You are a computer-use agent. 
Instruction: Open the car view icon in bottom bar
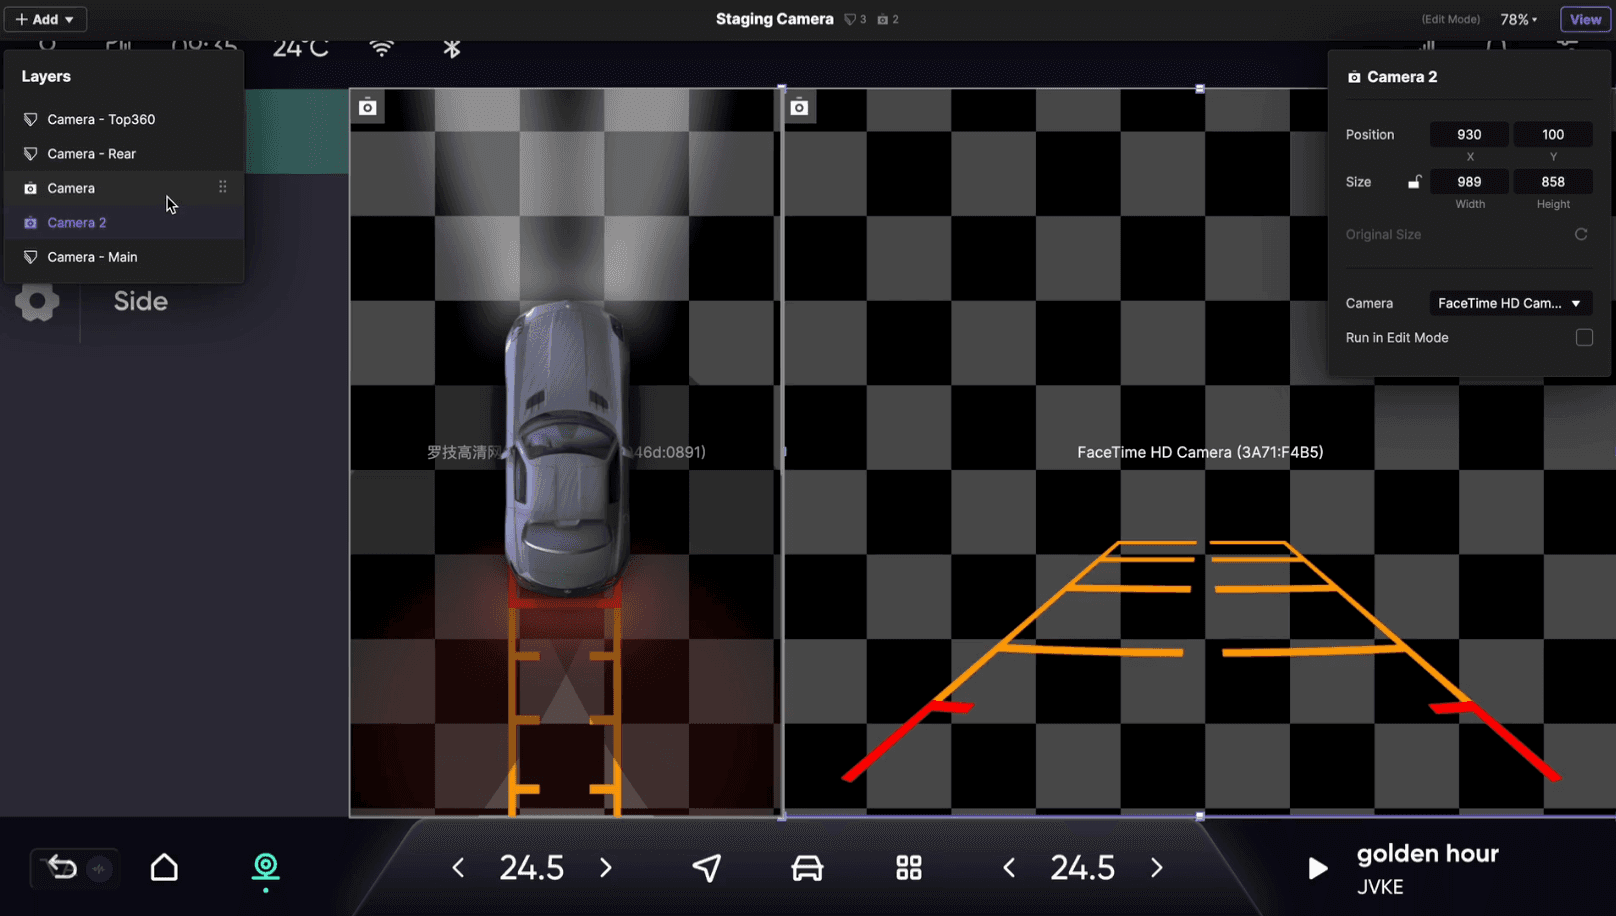click(807, 867)
